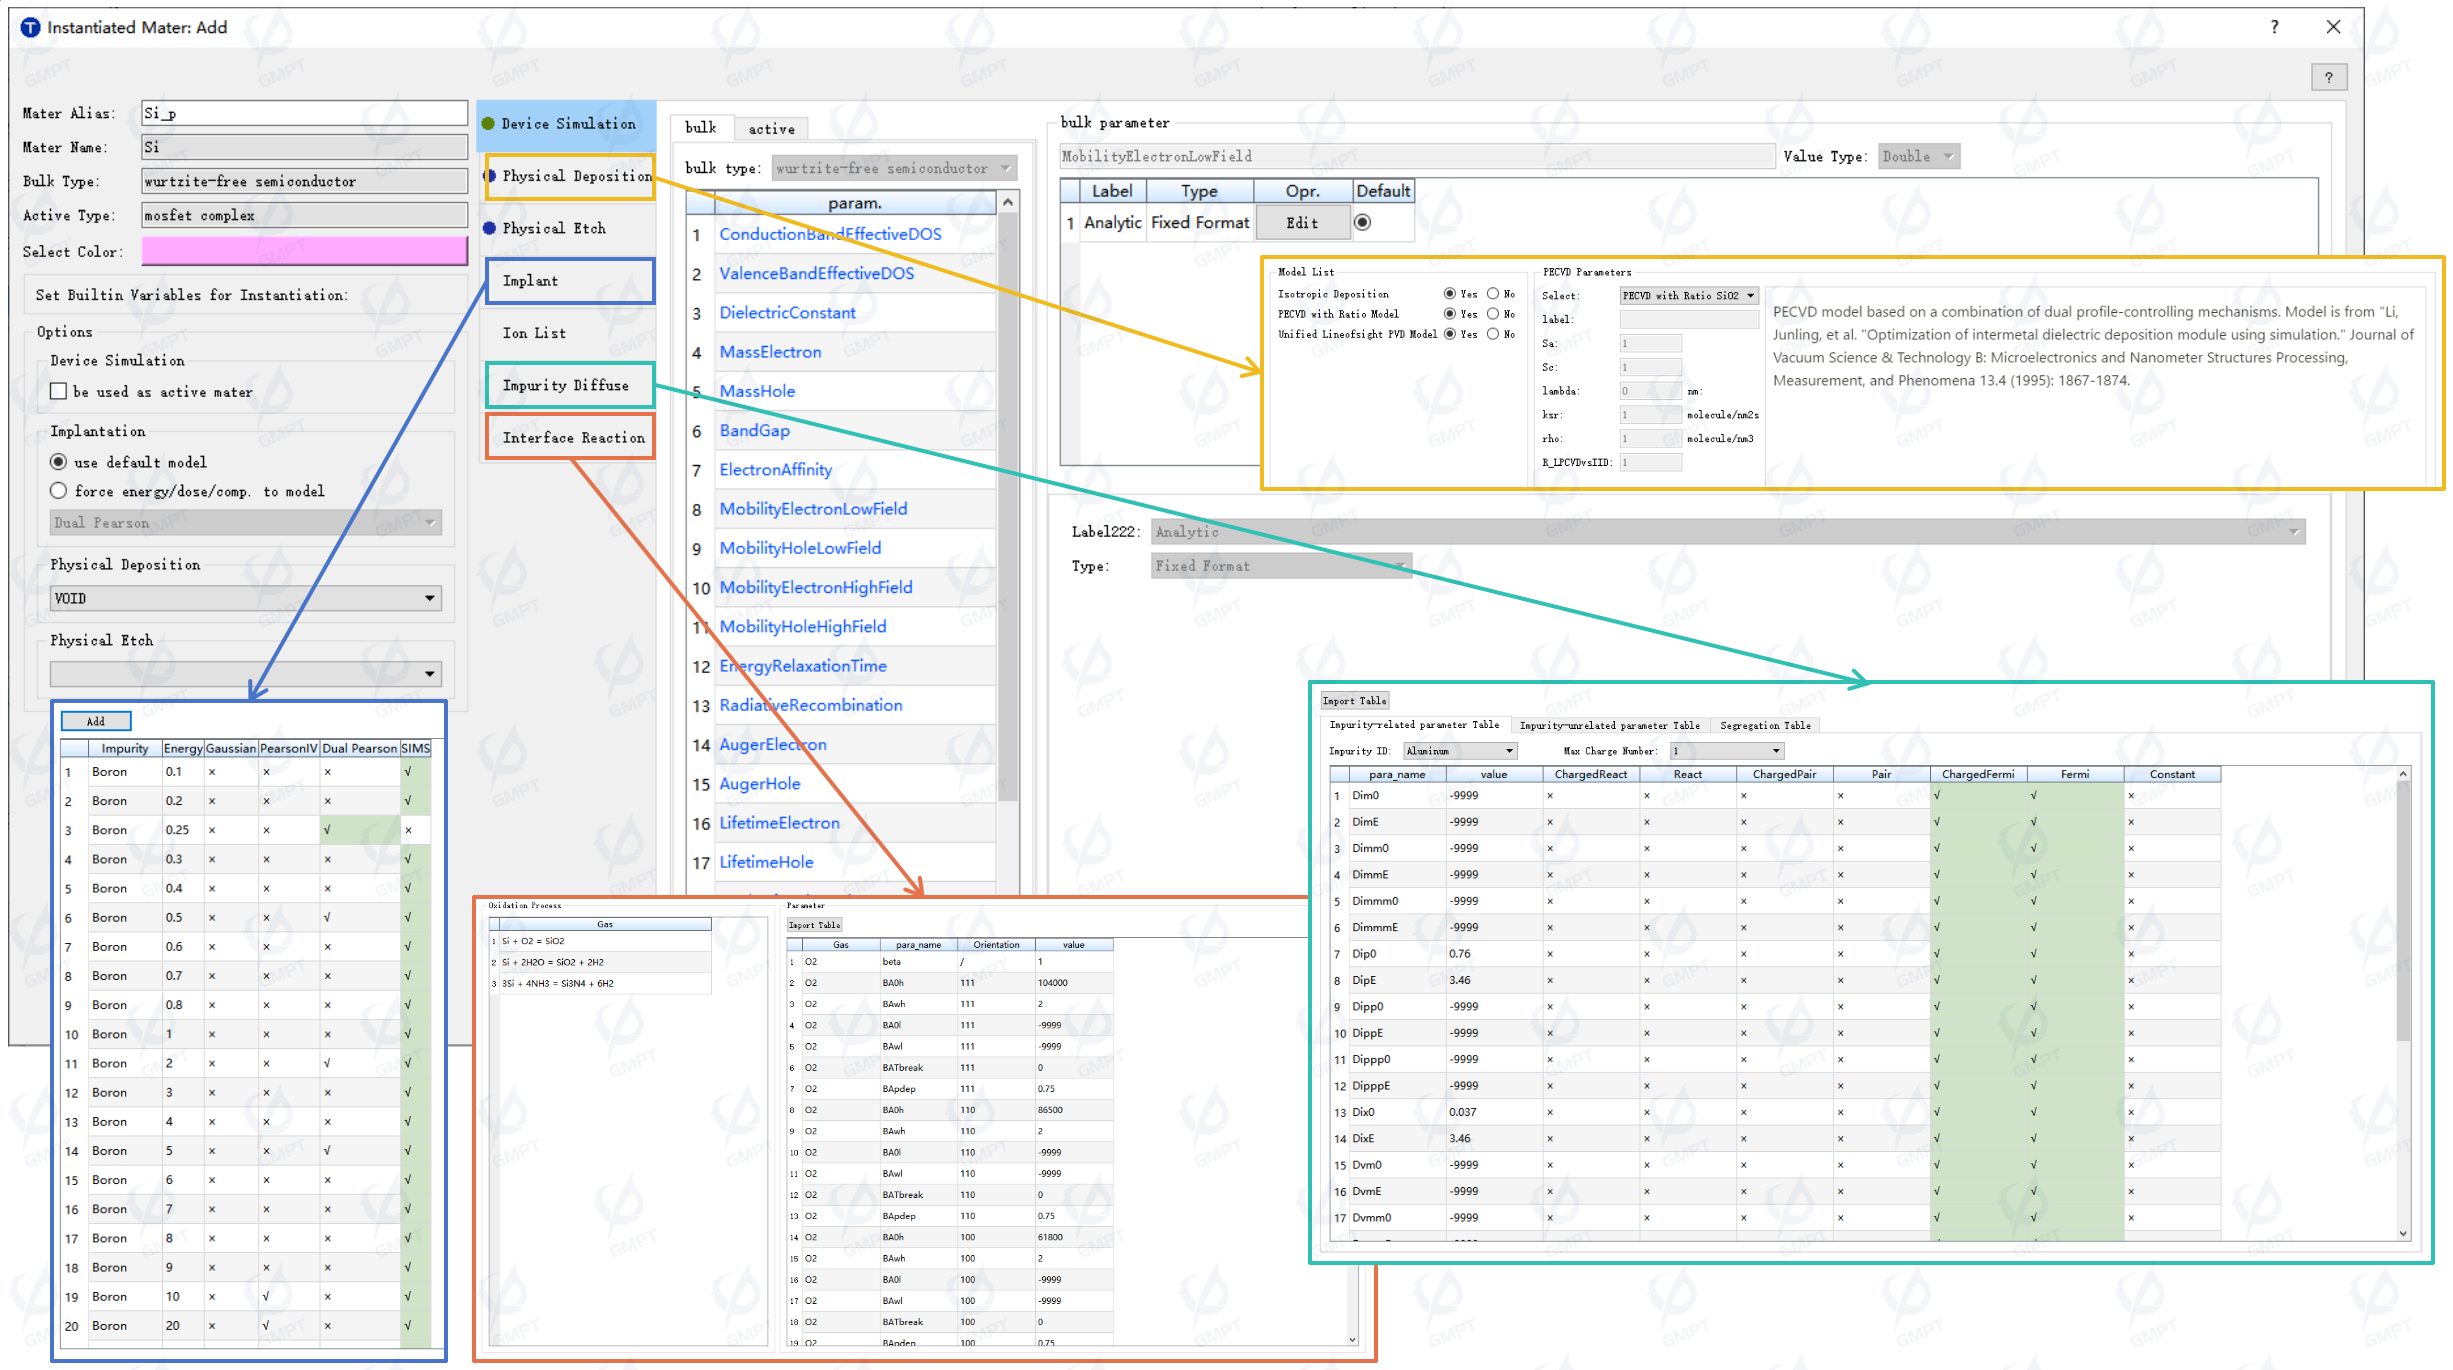Set PECVD with Ratio Model to No
Viewport: 2453px width, 1370px height.
(1493, 314)
